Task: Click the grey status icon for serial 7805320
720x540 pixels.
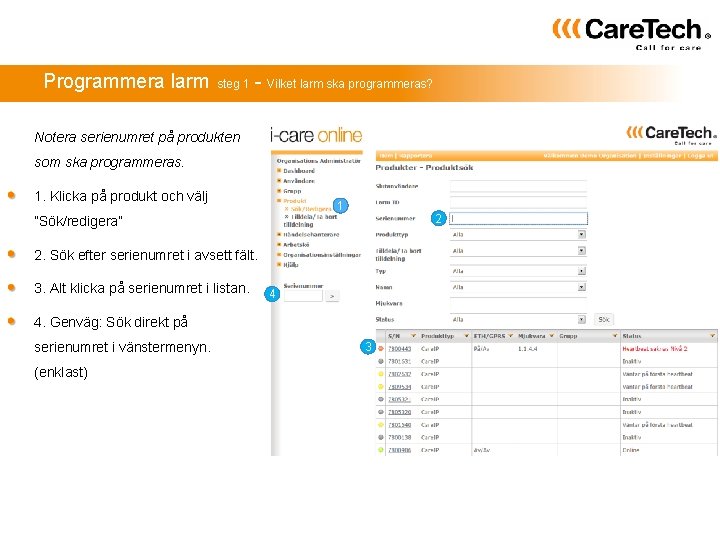Action: pos(381,412)
